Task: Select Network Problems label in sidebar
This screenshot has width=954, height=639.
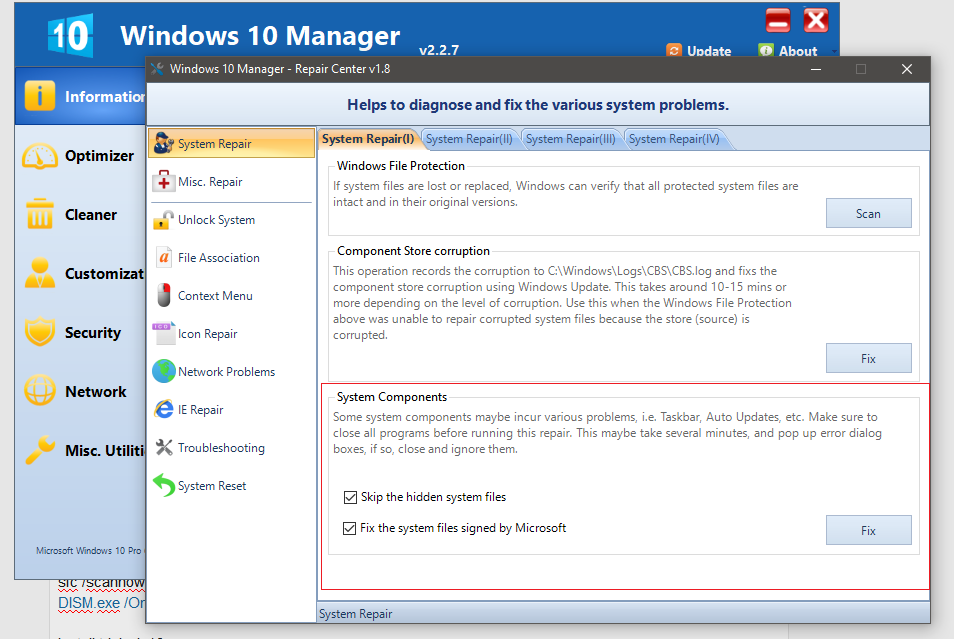Action: click(226, 371)
